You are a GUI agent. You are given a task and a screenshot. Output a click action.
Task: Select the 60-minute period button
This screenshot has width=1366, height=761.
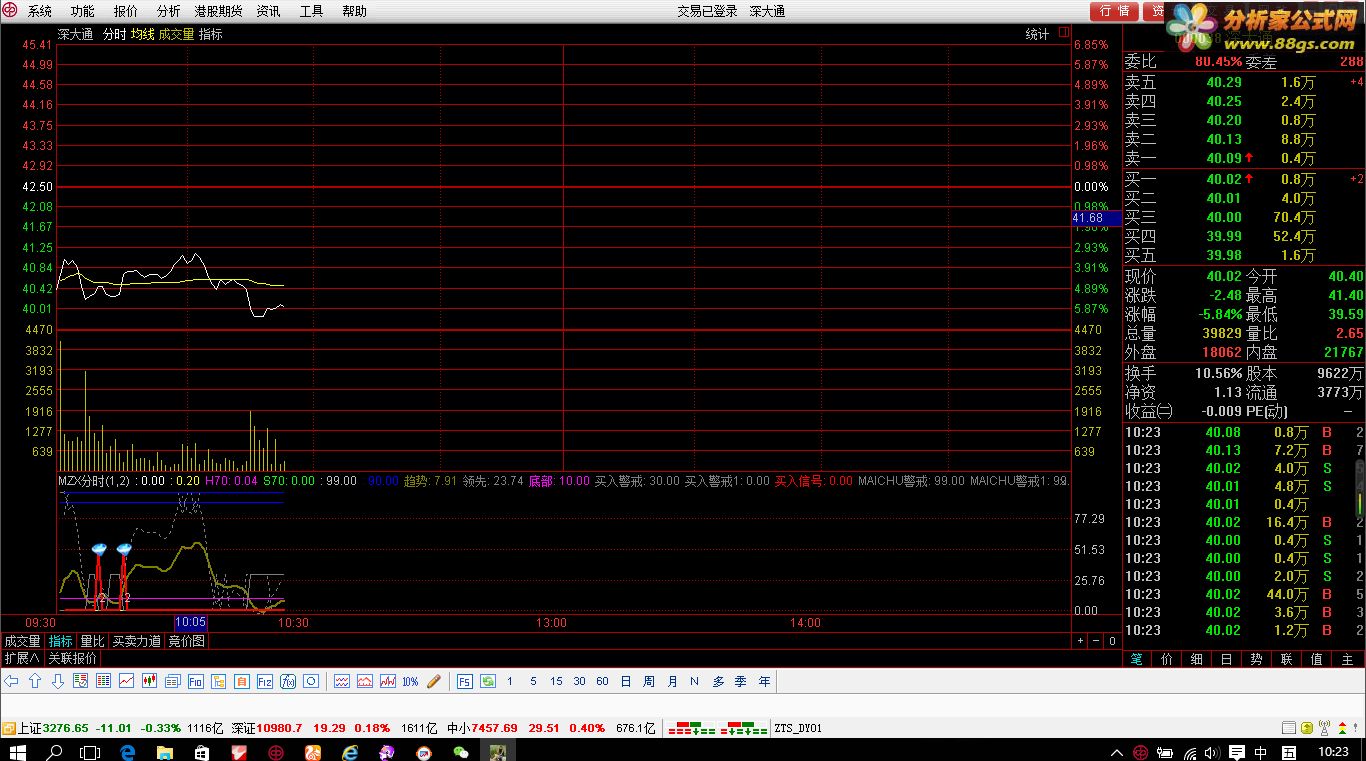pos(602,681)
